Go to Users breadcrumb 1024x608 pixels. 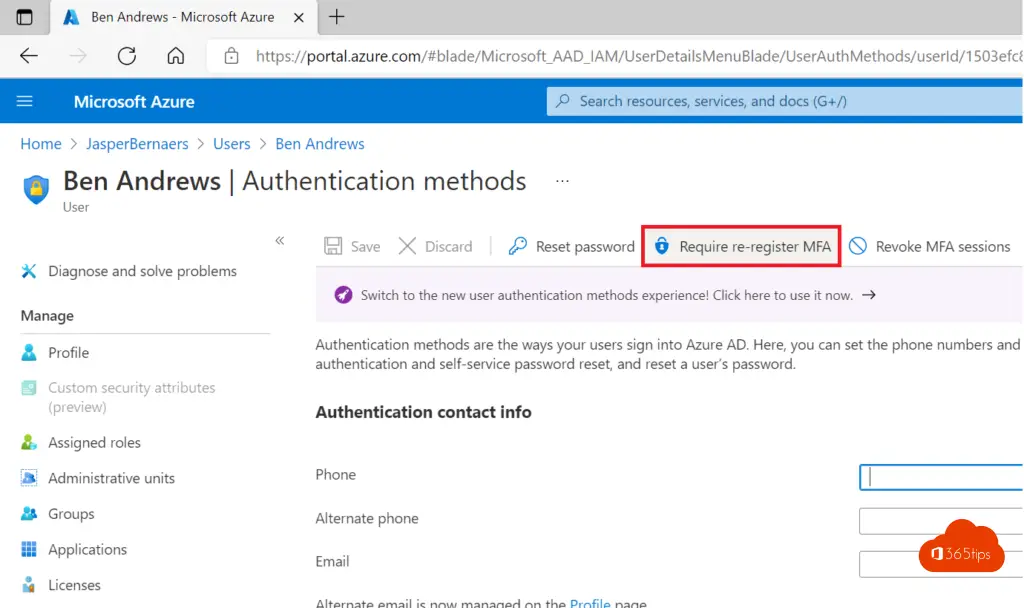pos(232,144)
